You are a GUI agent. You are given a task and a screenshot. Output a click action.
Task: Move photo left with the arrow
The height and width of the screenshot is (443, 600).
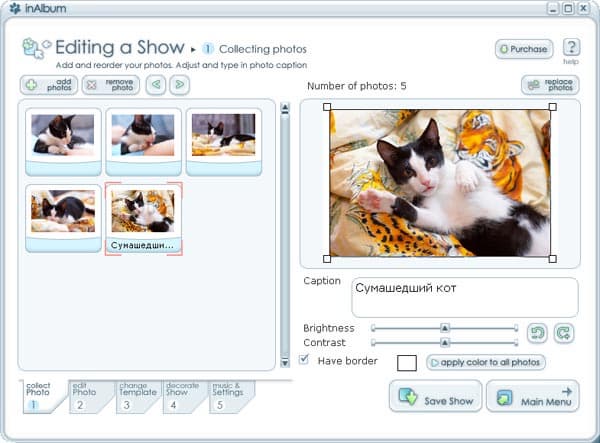[x=156, y=85]
